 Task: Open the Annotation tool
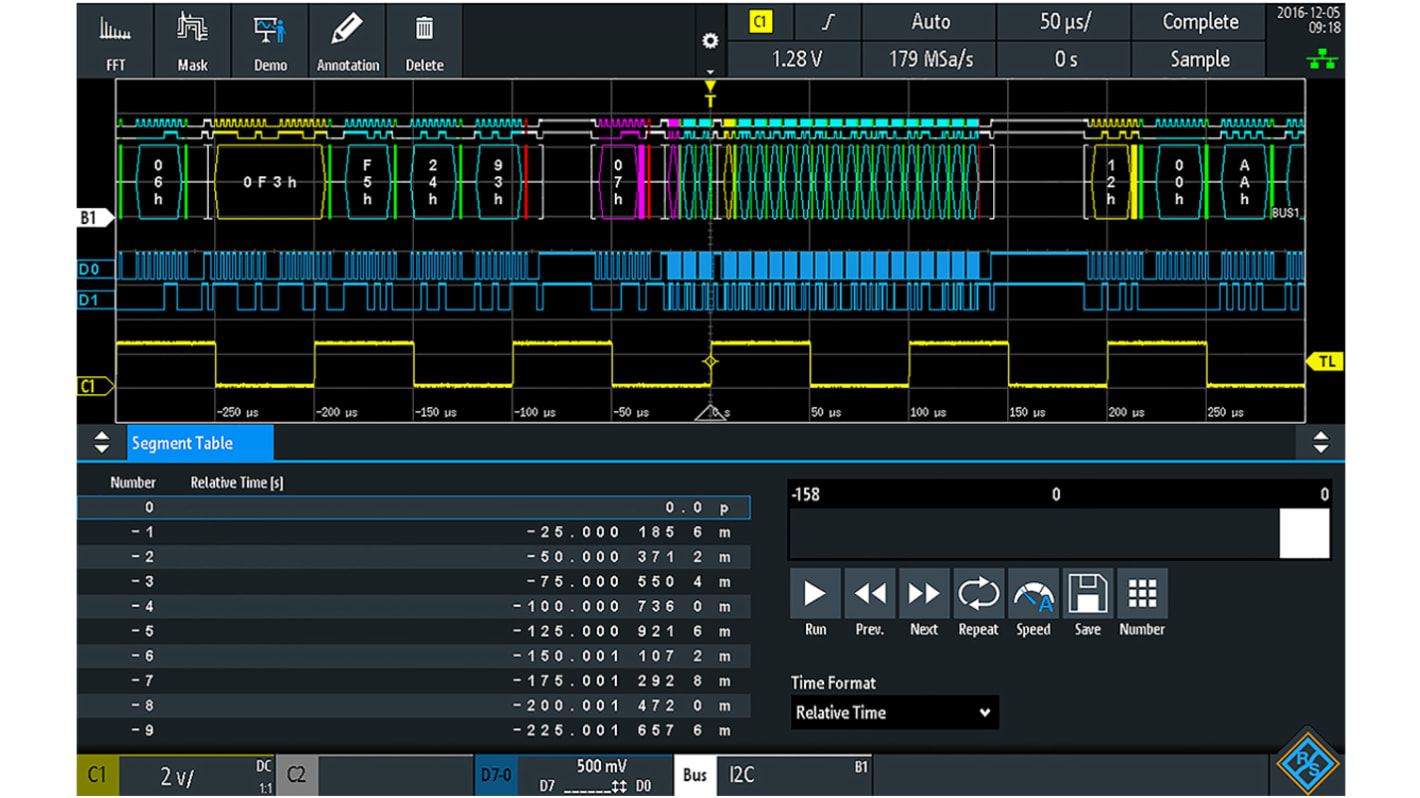347,40
